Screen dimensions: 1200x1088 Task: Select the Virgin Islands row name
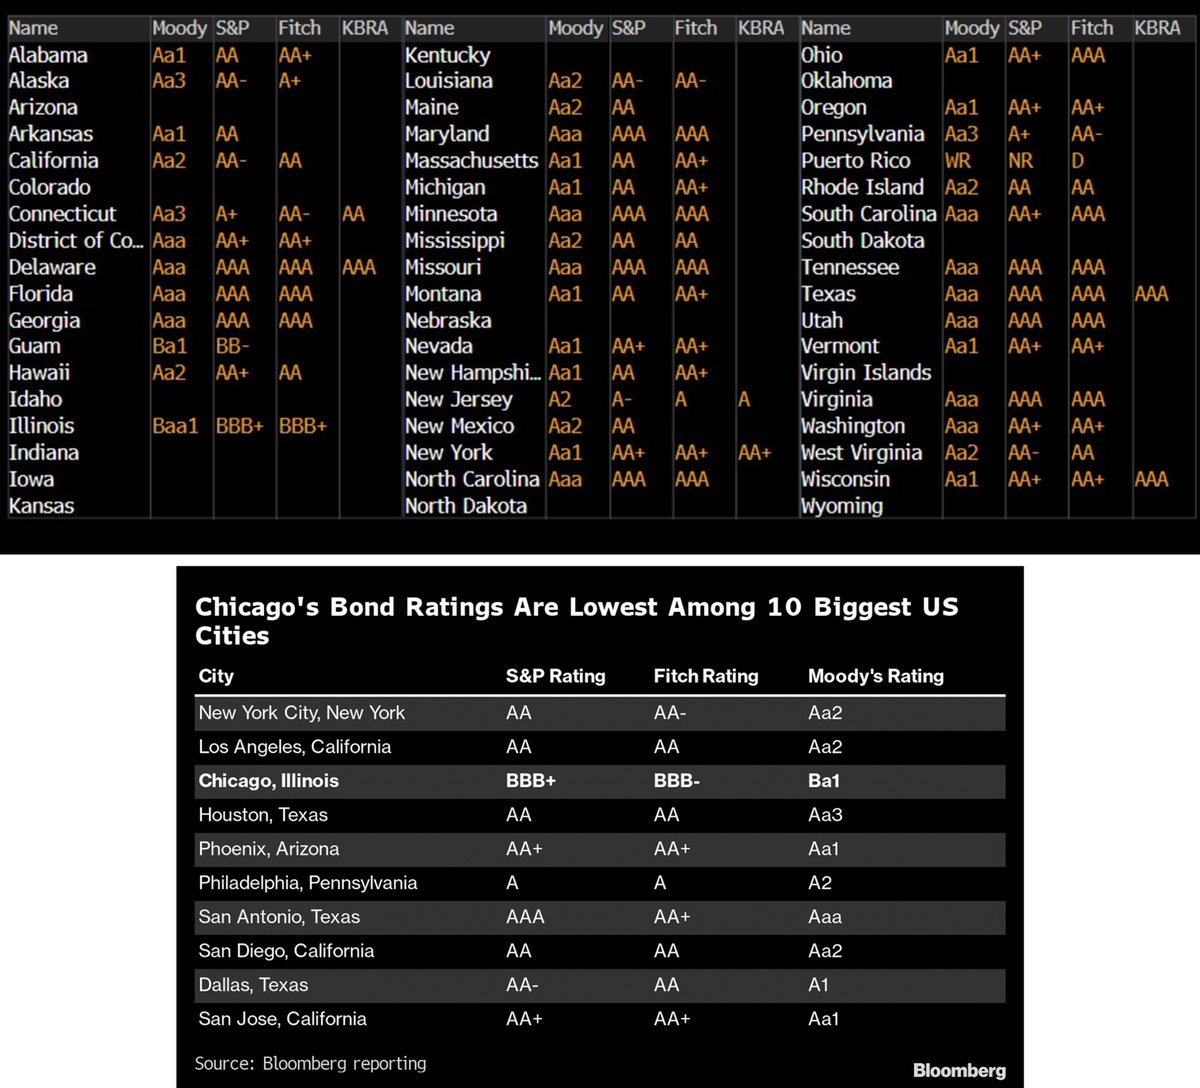tap(866, 373)
